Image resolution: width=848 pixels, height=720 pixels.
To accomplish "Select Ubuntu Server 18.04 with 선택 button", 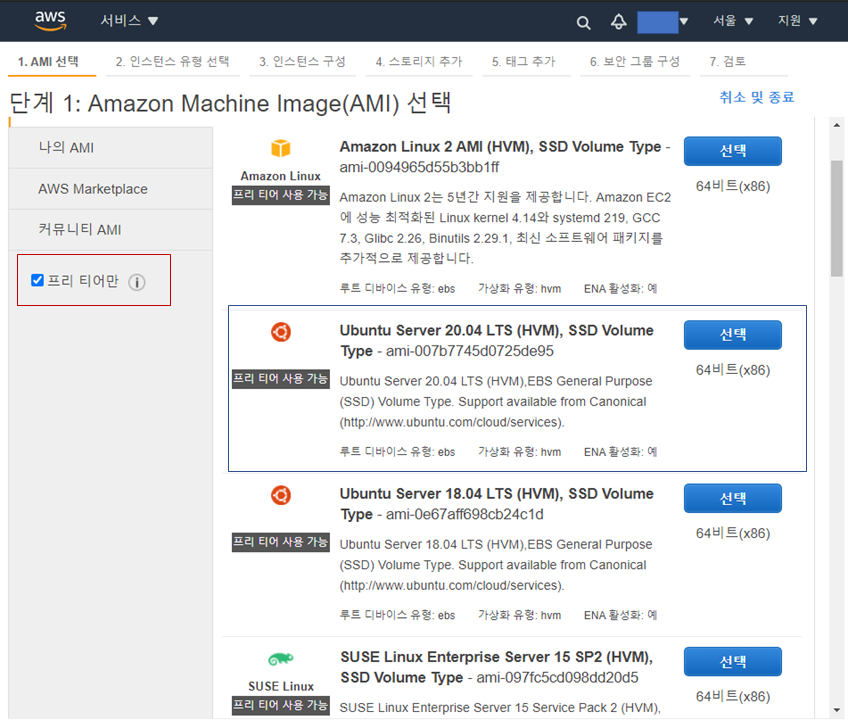I will click(732, 498).
